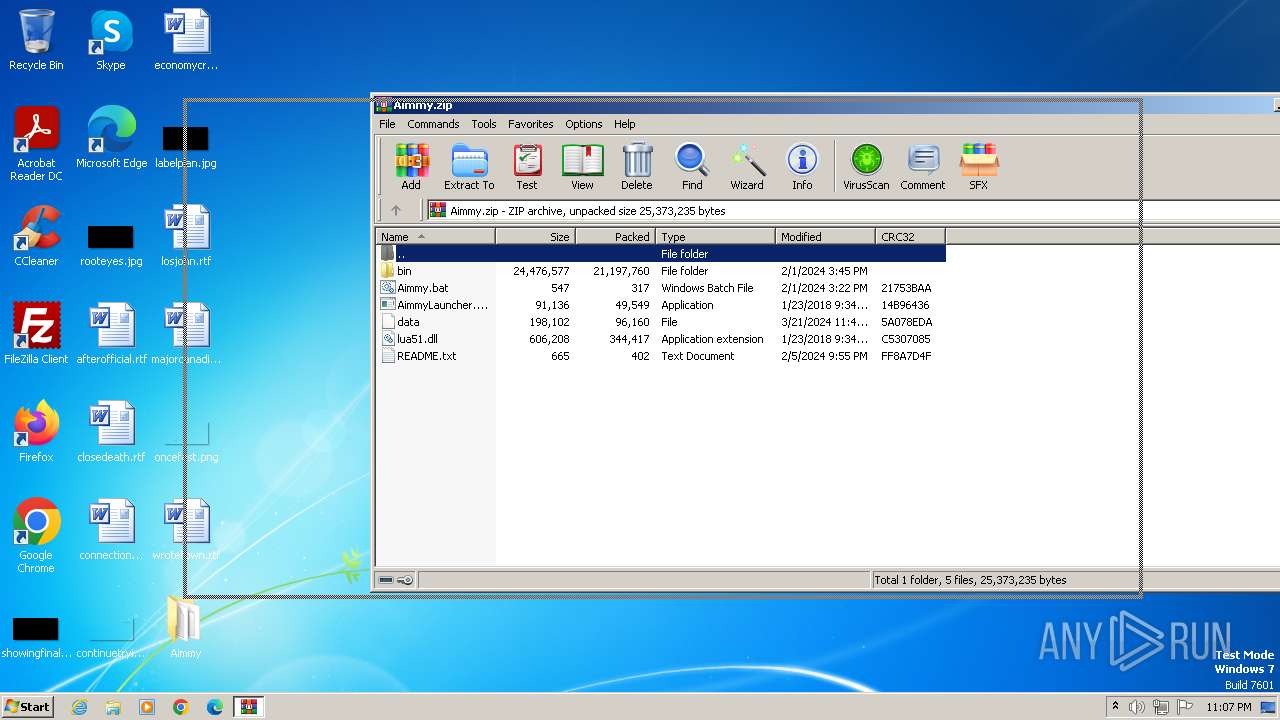Open File Explorer from taskbar
Viewport: 1280px width, 720px height.
coord(113,707)
